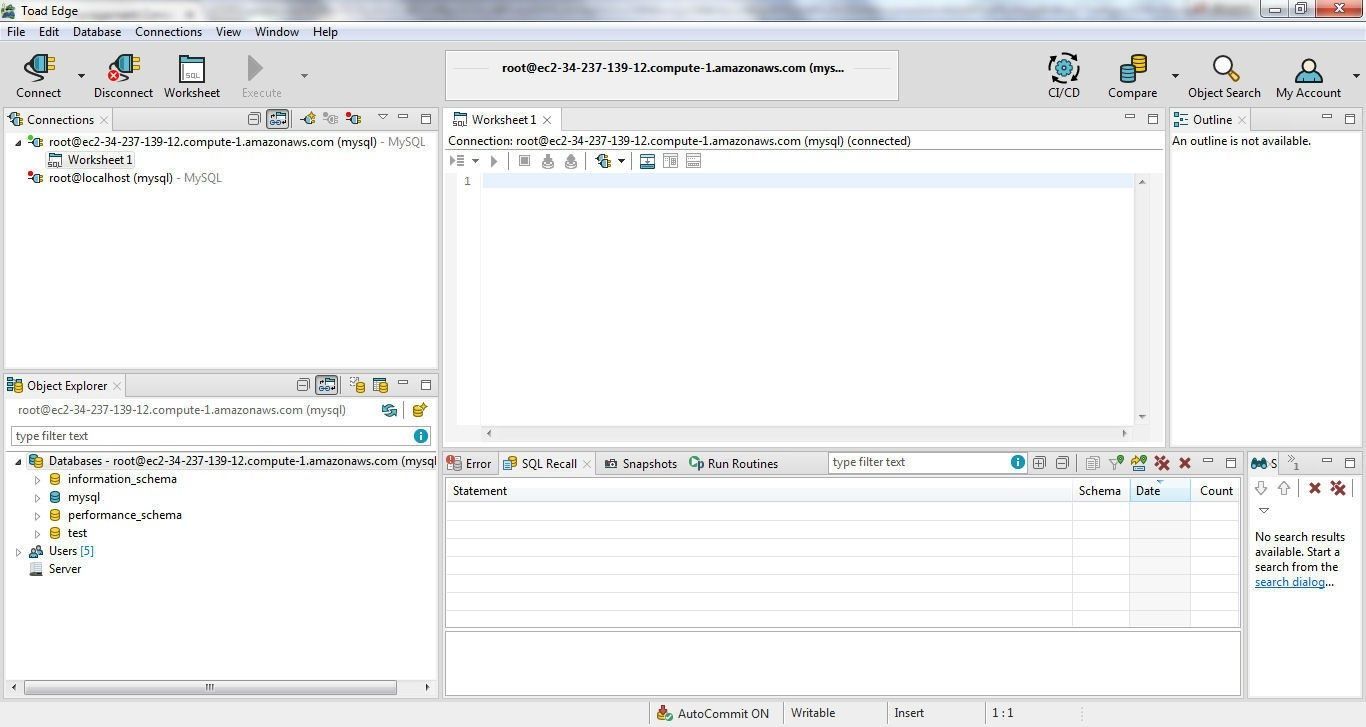Click the Connect toolbar icon
Image resolution: width=1366 pixels, height=727 pixels.
(x=38, y=68)
